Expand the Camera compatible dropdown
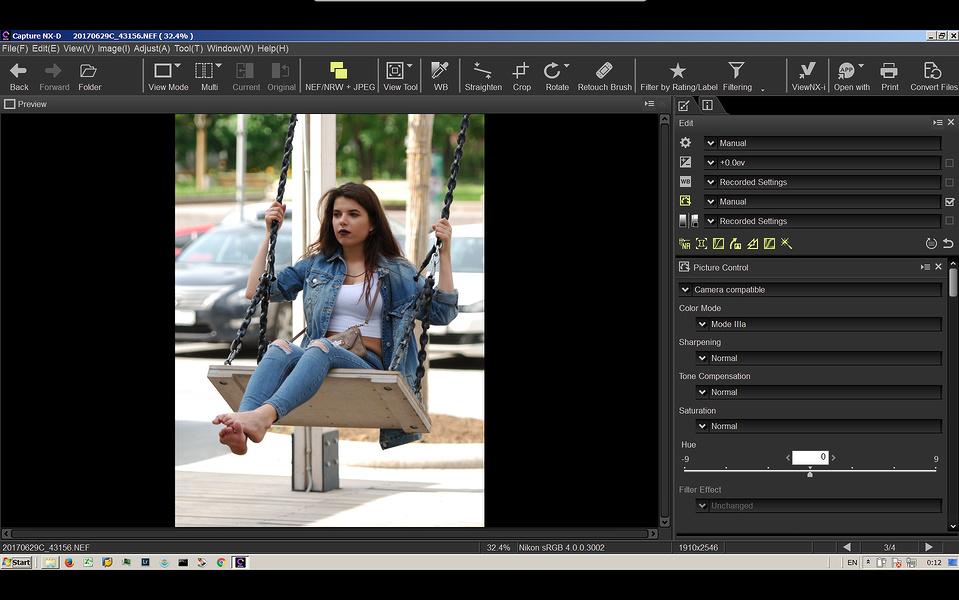This screenshot has height=600, width=959. point(810,290)
